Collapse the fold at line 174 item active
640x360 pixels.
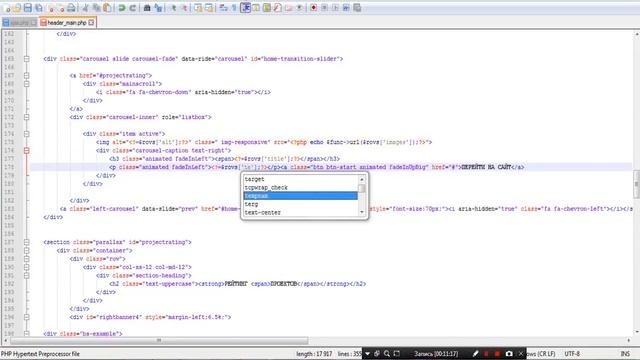tap(27, 134)
